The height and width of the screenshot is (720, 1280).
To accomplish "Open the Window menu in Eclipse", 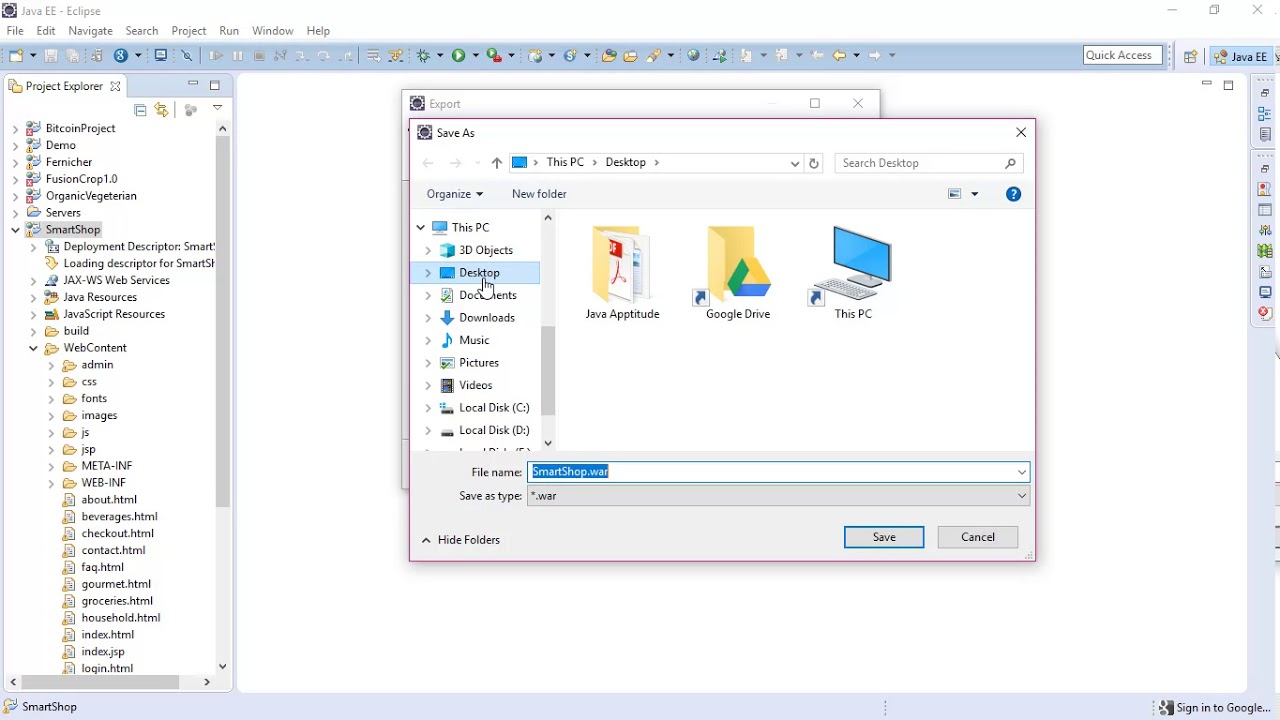I will (x=273, y=31).
